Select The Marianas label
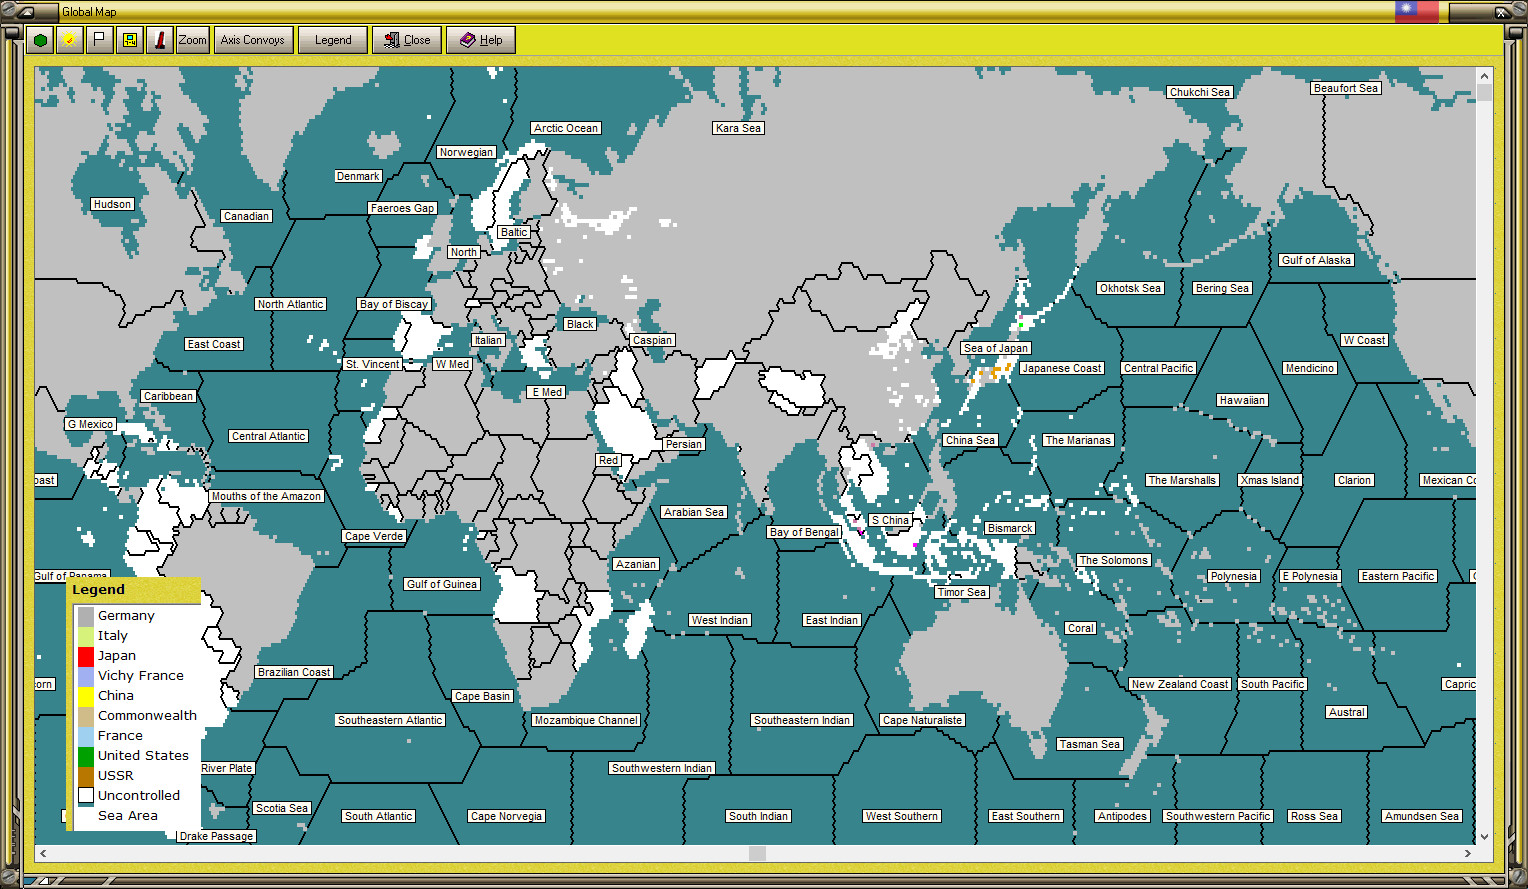Screen dimensions: 1528x889 [1078, 440]
